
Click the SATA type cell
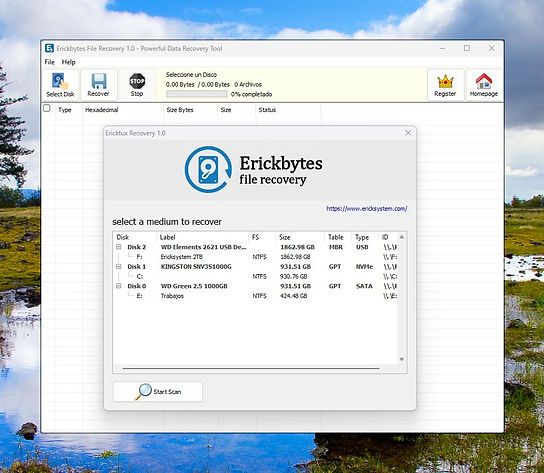(364, 286)
